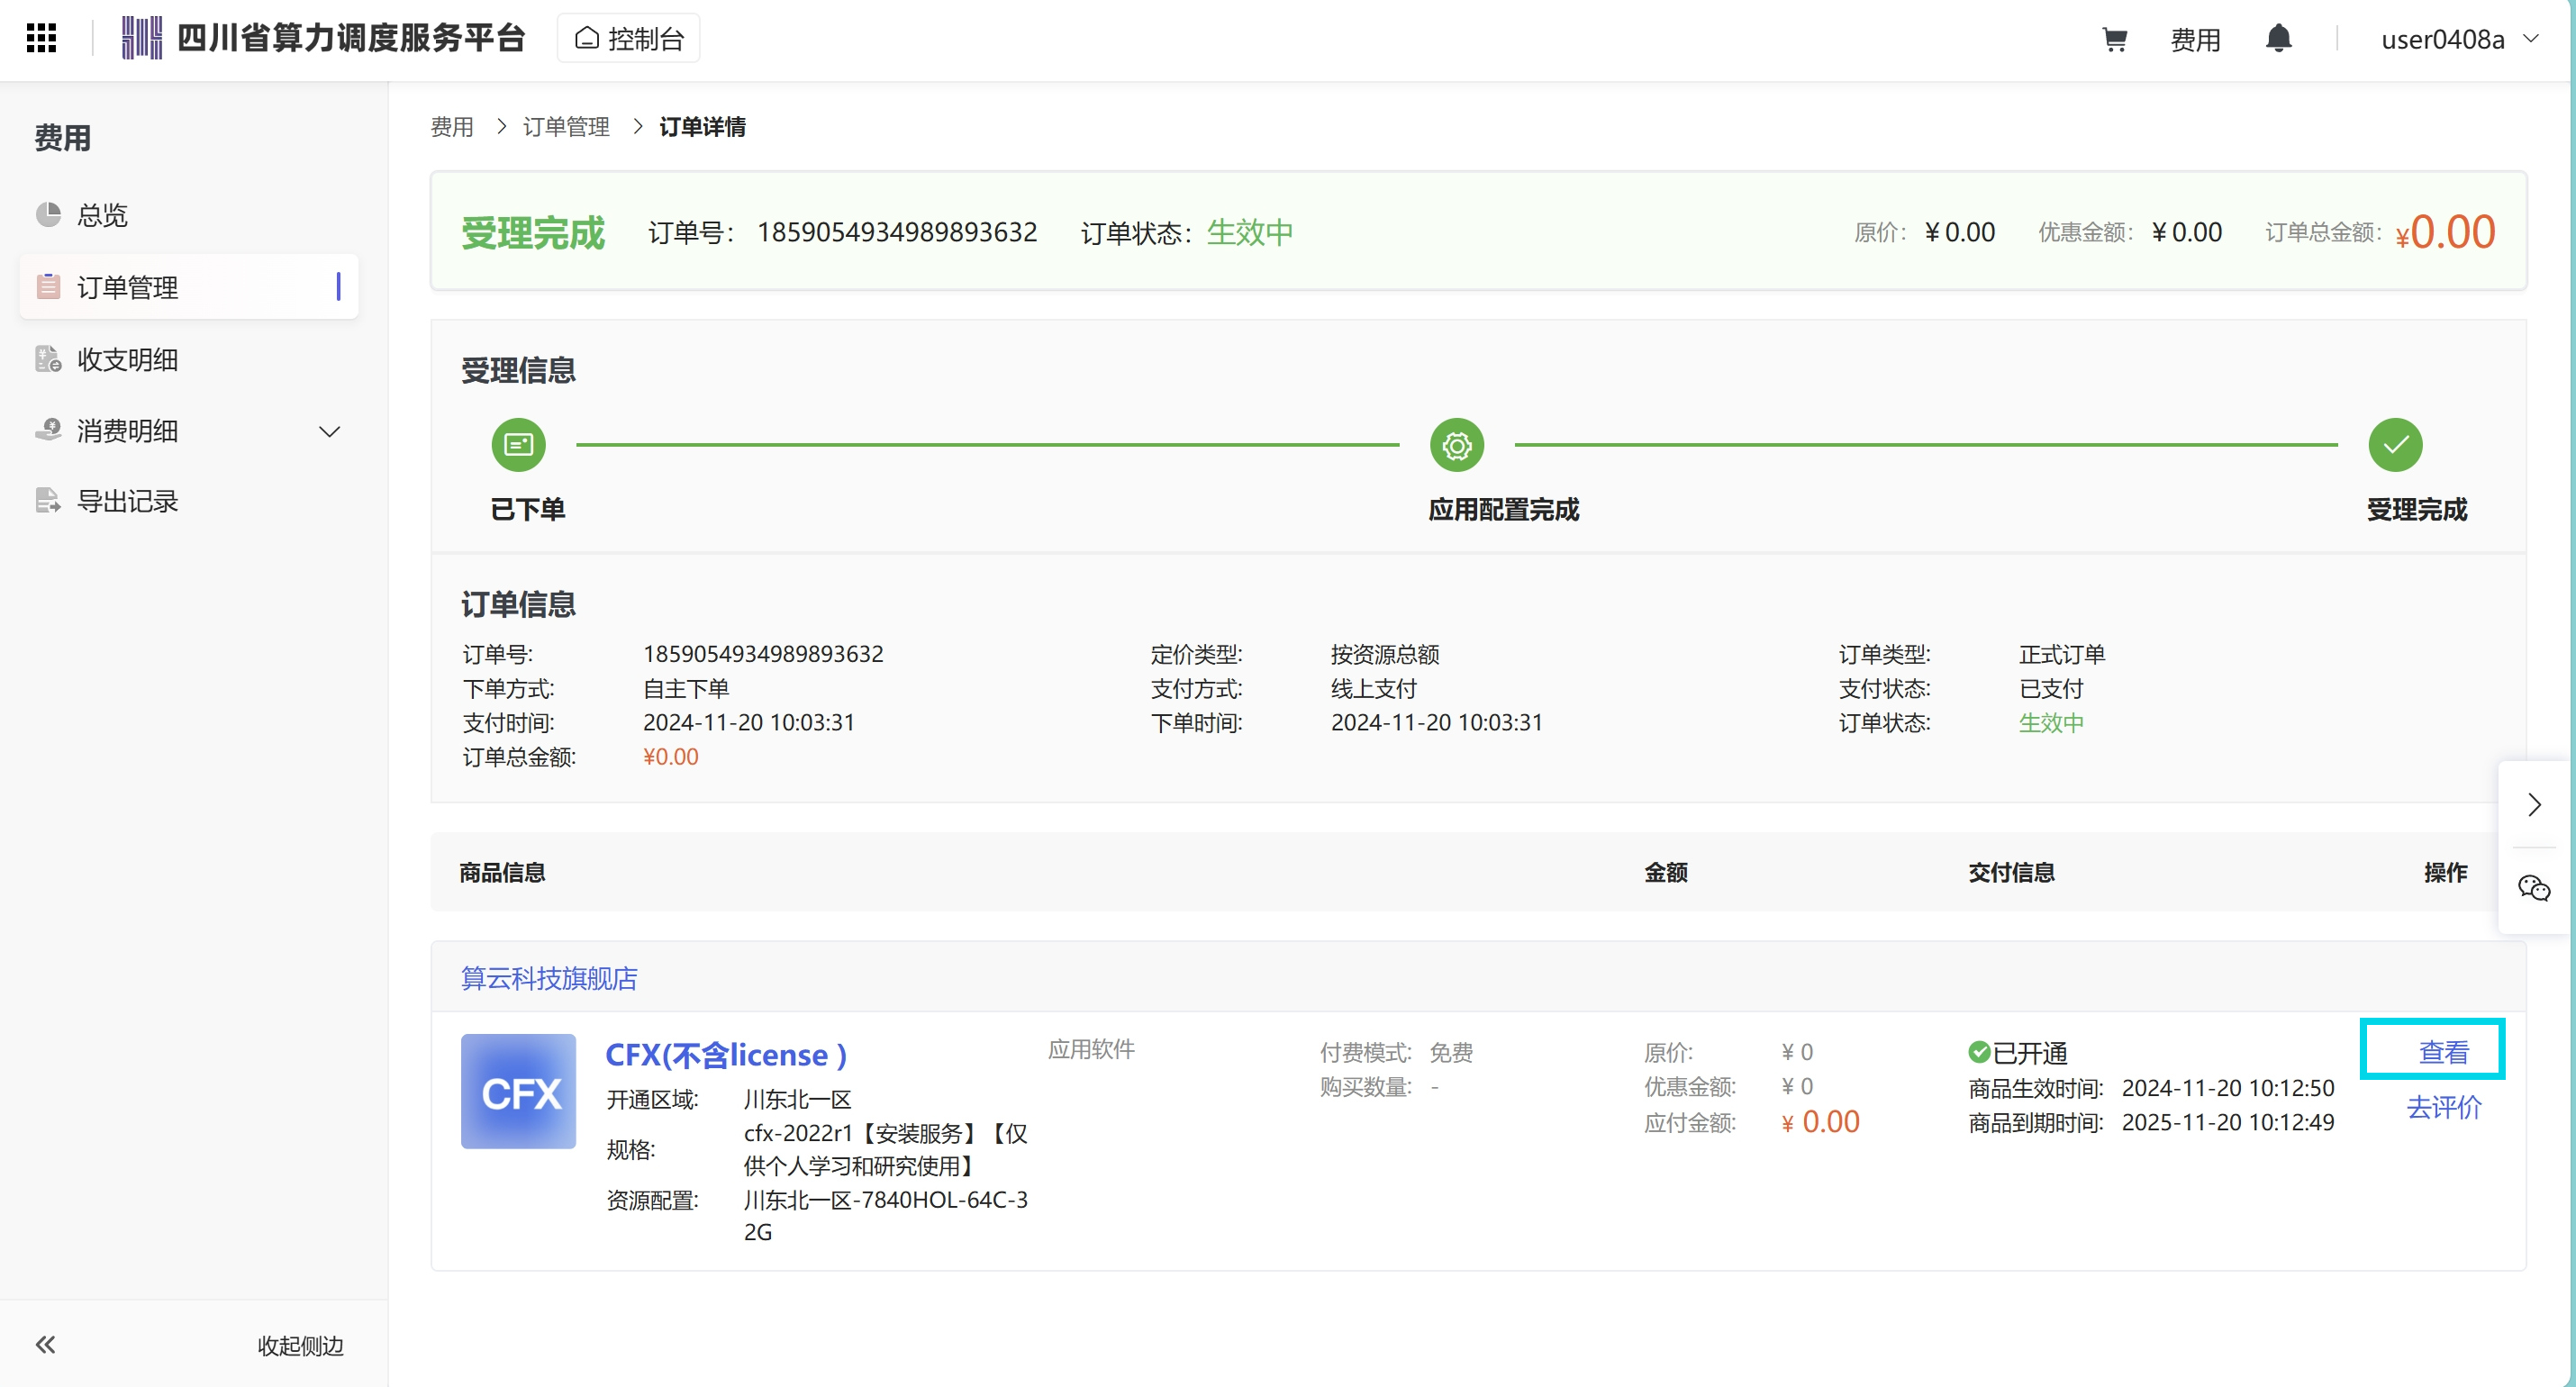Click 正式订单 order type value
This screenshot has height=1387, width=2576.
[2062, 654]
